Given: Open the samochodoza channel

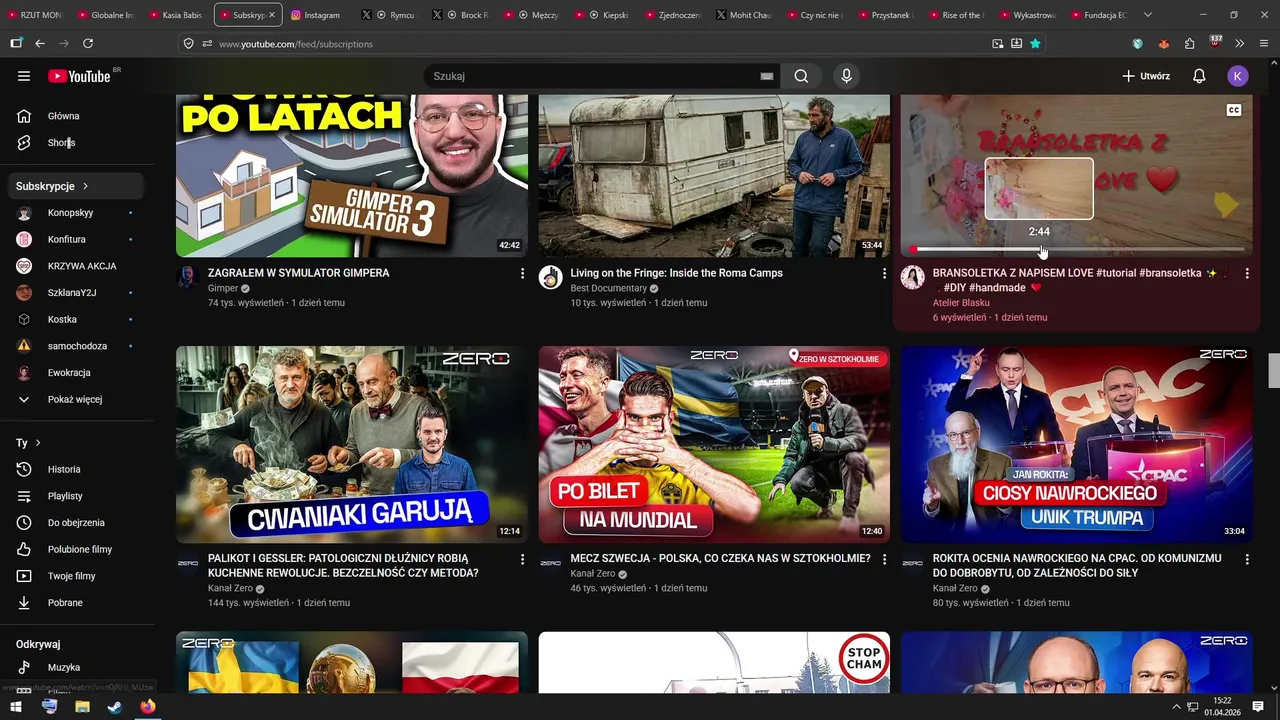Looking at the screenshot, I should [x=77, y=346].
